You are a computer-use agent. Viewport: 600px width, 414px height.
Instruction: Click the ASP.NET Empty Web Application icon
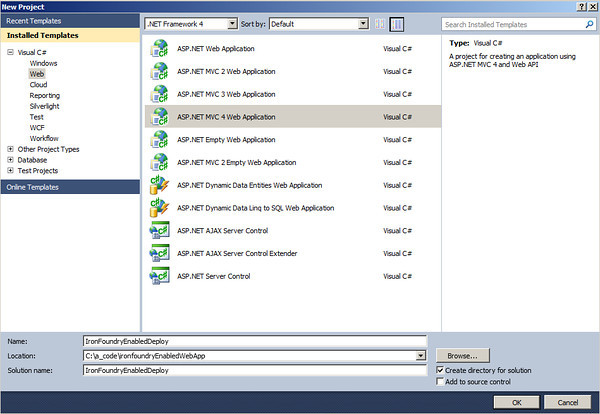point(159,140)
